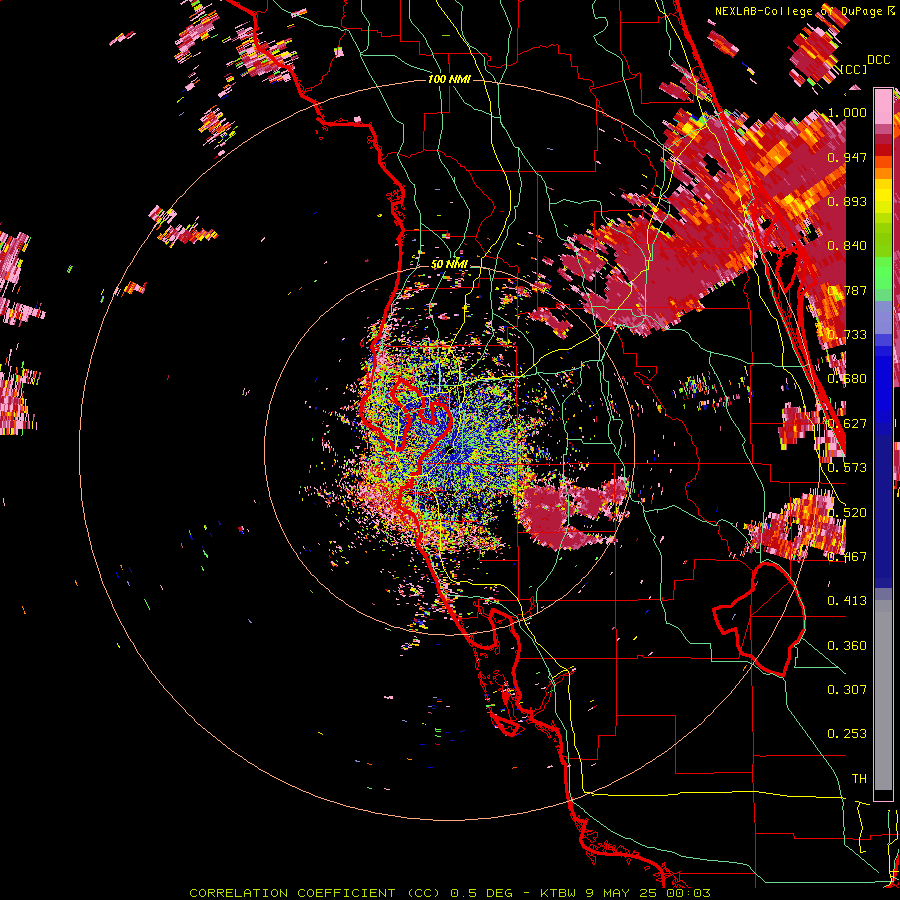Viewport: 900px width, 900px height.
Task: Click the 0.307 color scale value
Action: (x=847, y=690)
